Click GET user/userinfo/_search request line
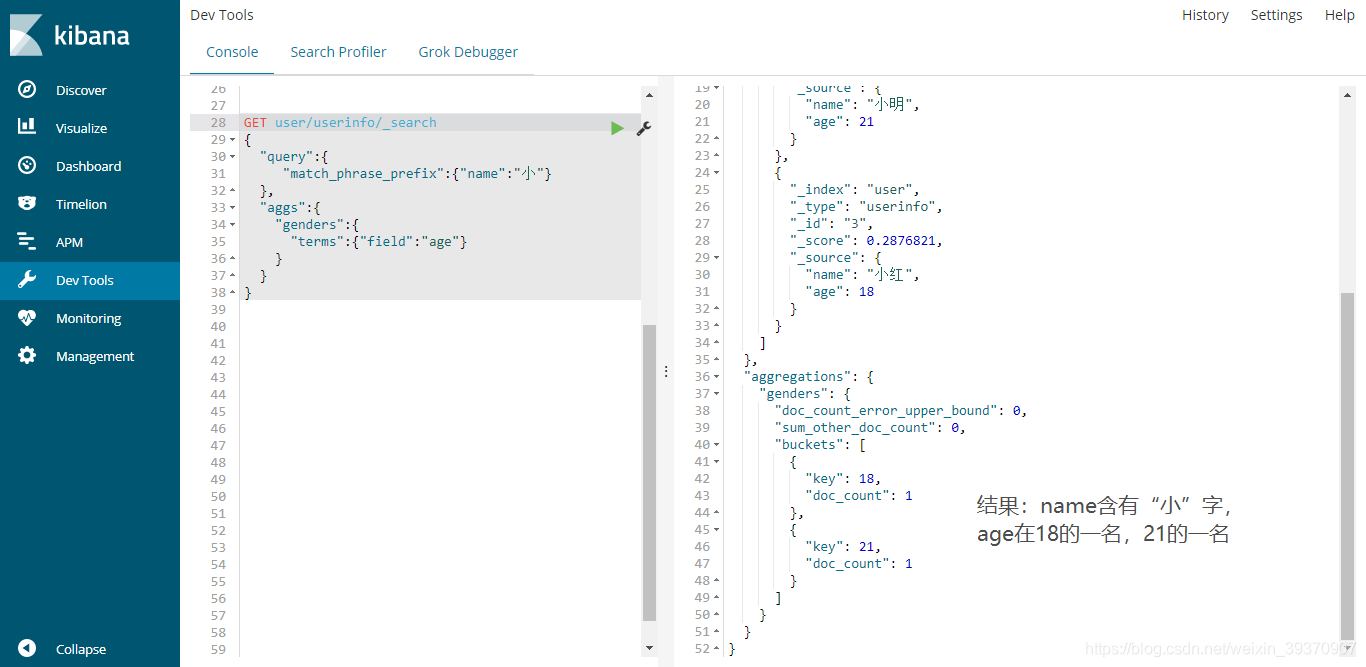 pos(340,123)
